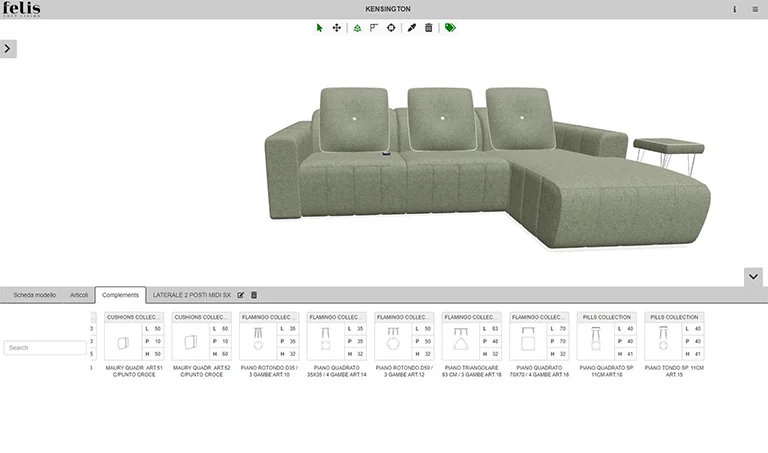The width and height of the screenshot is (768, 453).
Task: Select Piano Tondo SP. 11cm Pills card
Action: coord(674,345)
